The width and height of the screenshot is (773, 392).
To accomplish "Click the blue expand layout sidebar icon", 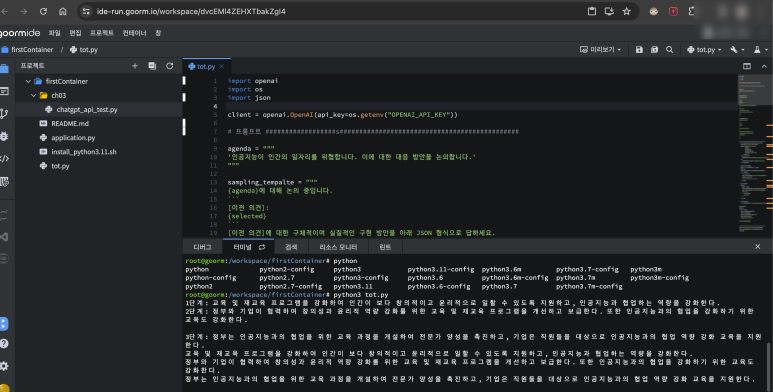I will (x=4, y=324).
